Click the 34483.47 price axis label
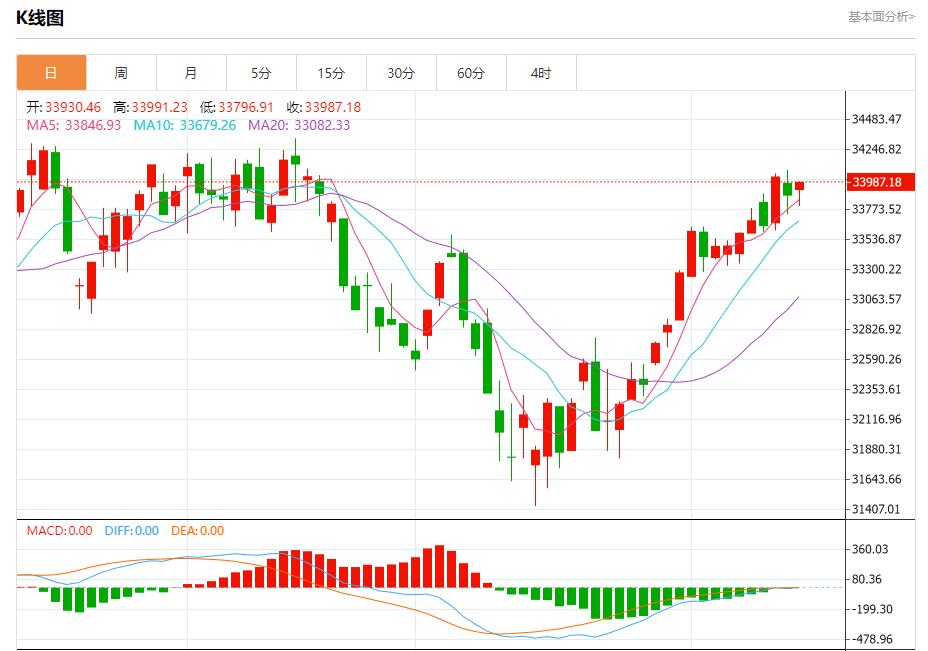Image resolution: width=928 pixels, height=651 pixels. (x=876, y=119)
